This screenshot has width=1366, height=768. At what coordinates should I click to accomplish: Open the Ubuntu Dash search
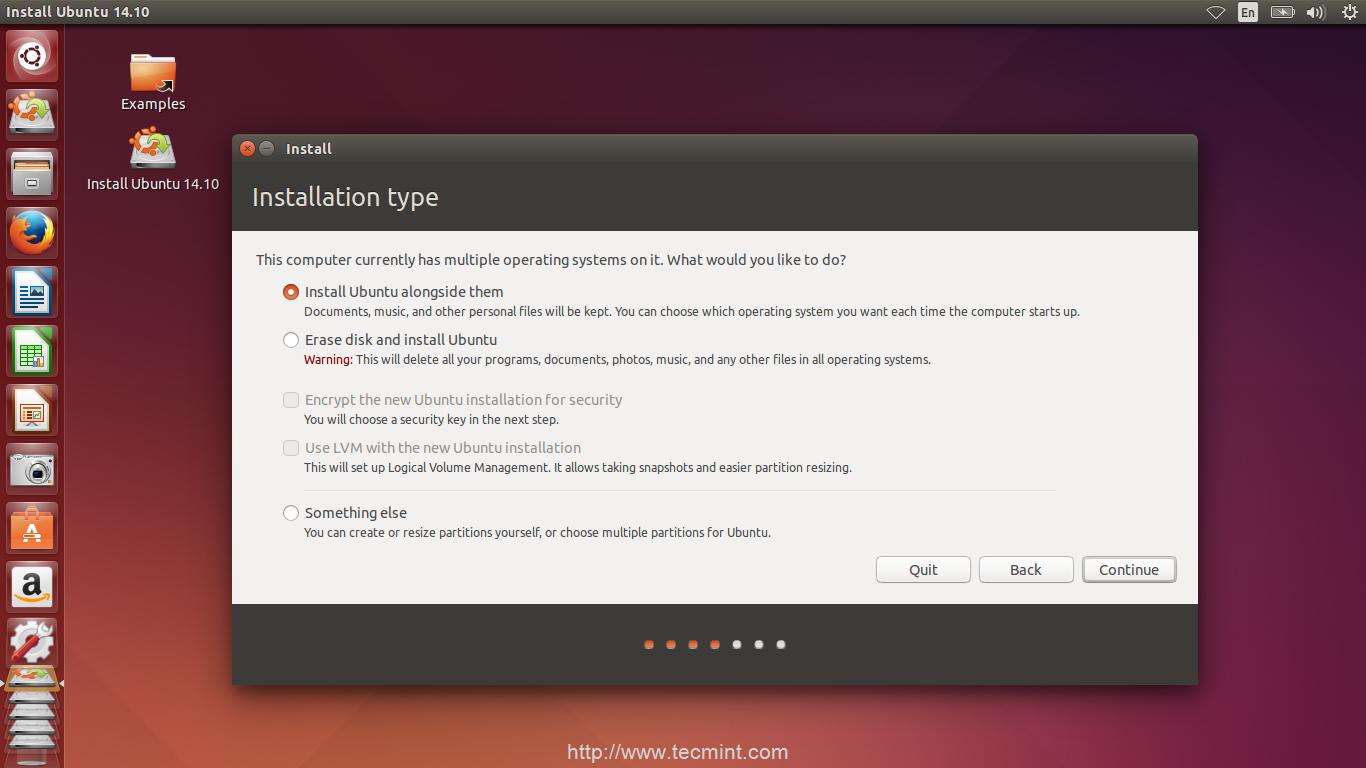click(32, 56)
